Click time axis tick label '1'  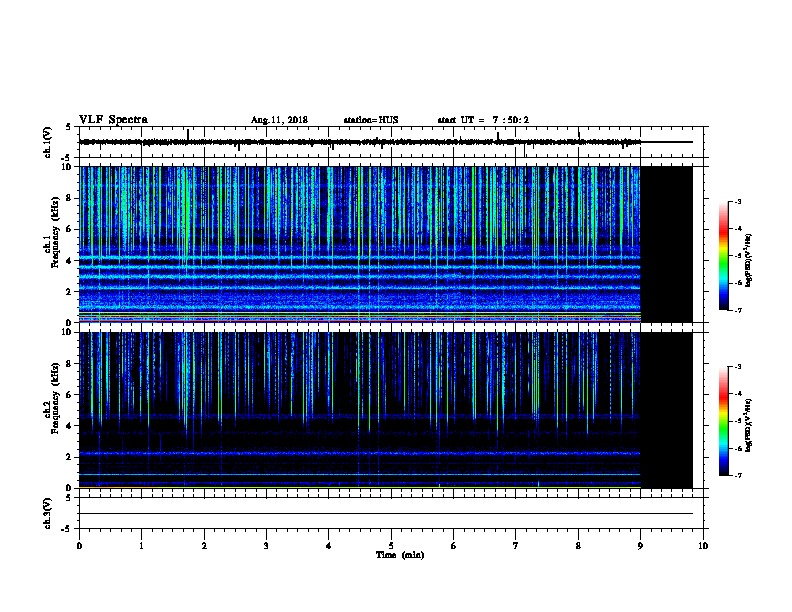(x=141, y=546)
